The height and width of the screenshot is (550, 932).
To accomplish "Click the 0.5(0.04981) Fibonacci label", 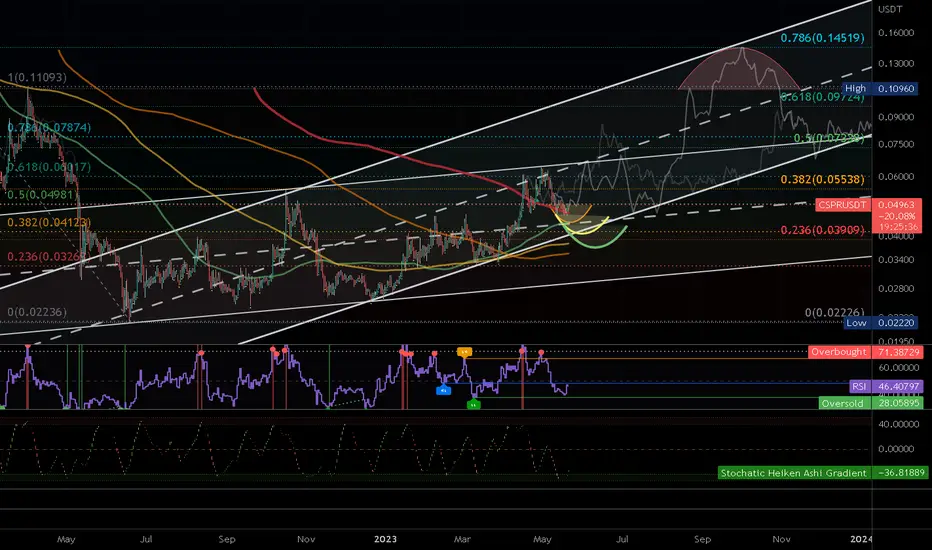I will 40,194.
